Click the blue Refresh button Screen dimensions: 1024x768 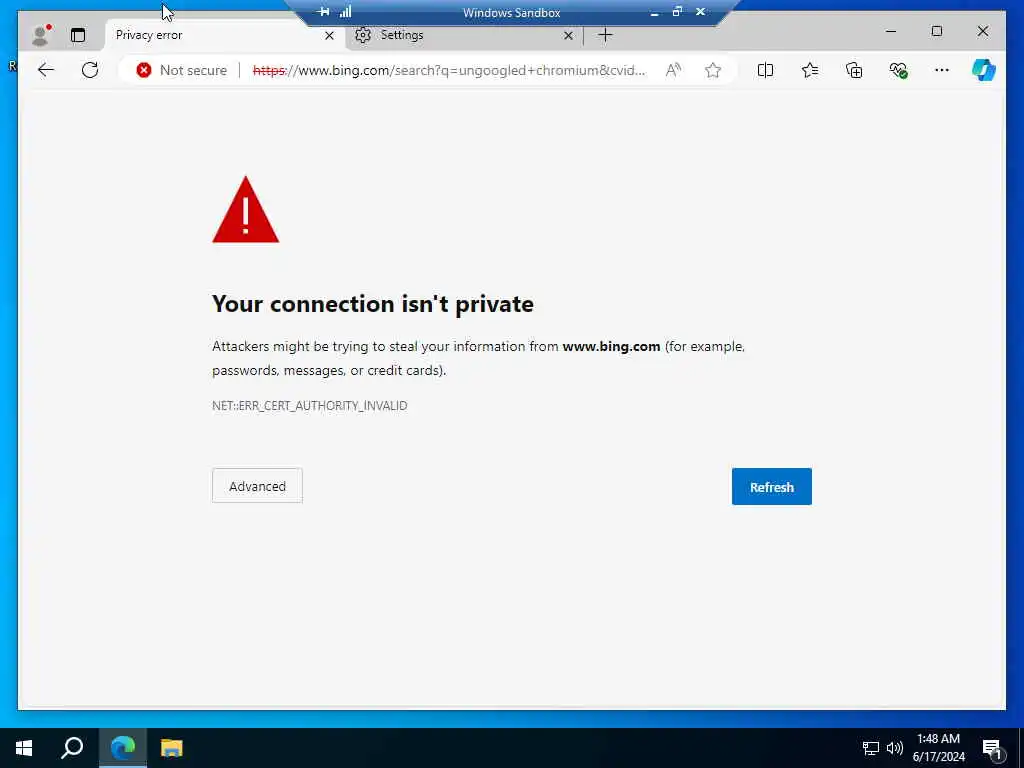point(771,487)
